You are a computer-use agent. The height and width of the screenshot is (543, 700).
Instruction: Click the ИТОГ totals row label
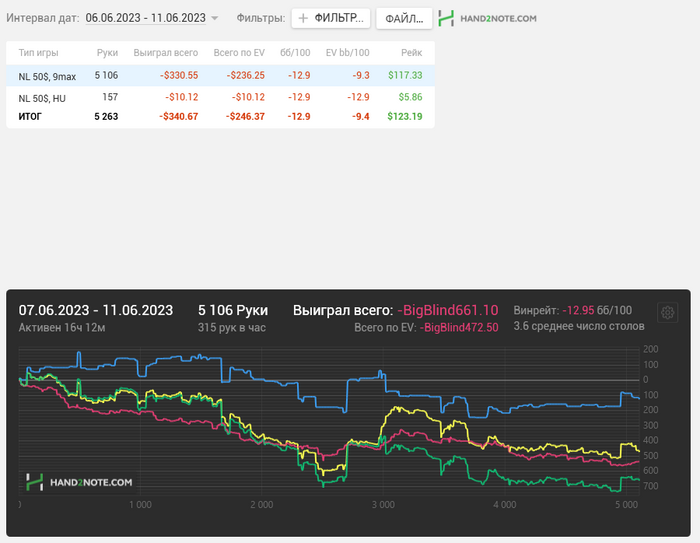pyautogui.click(x=30, y=117)
